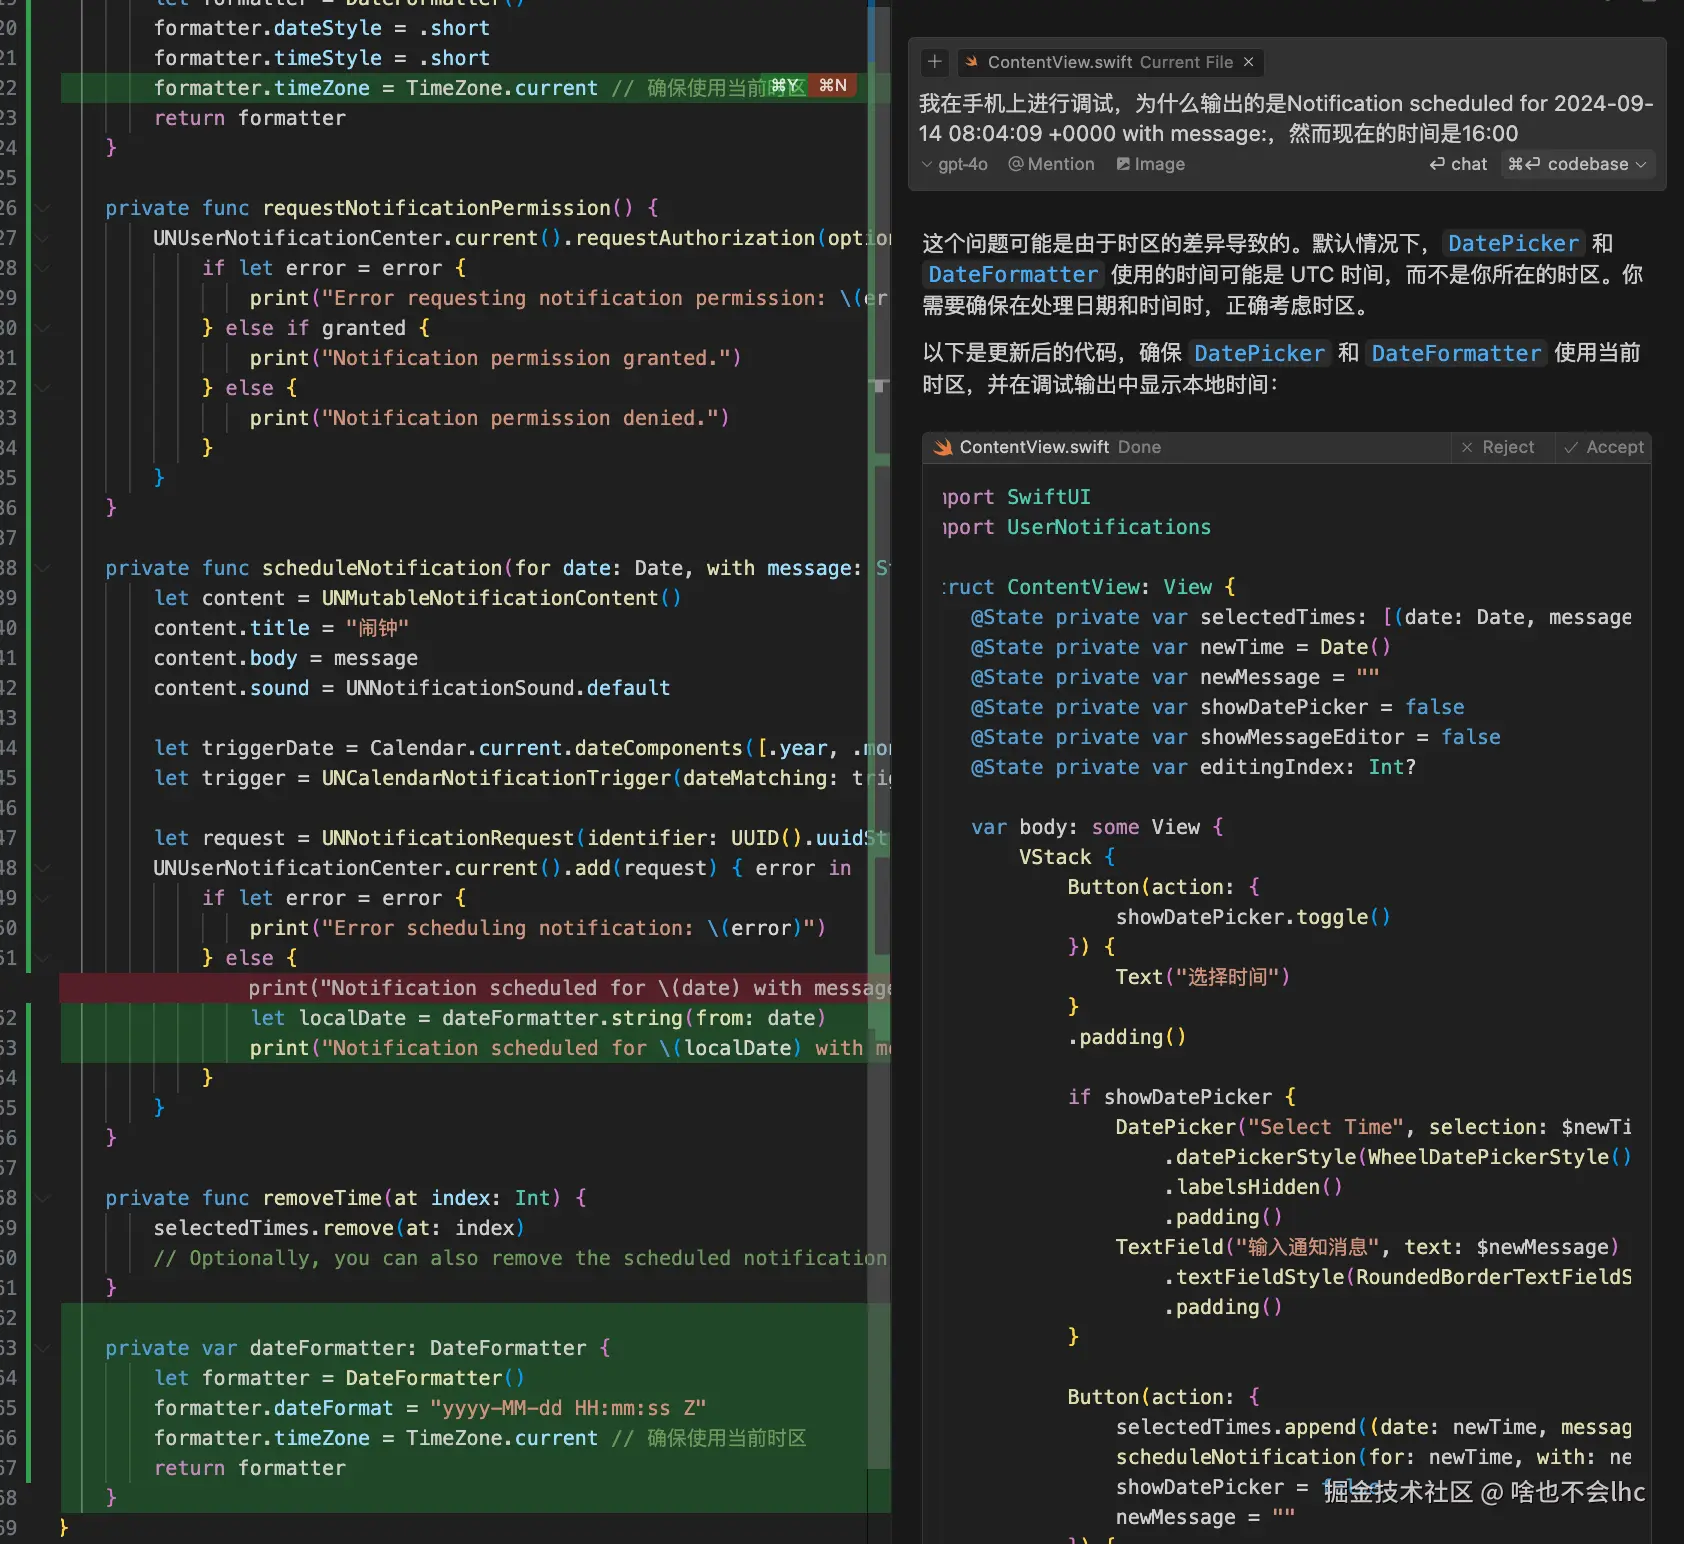Viewport: 1684px width, 1544px height.
Task: Open the gpt-4o model selector
Action: [x=955, y=164]
